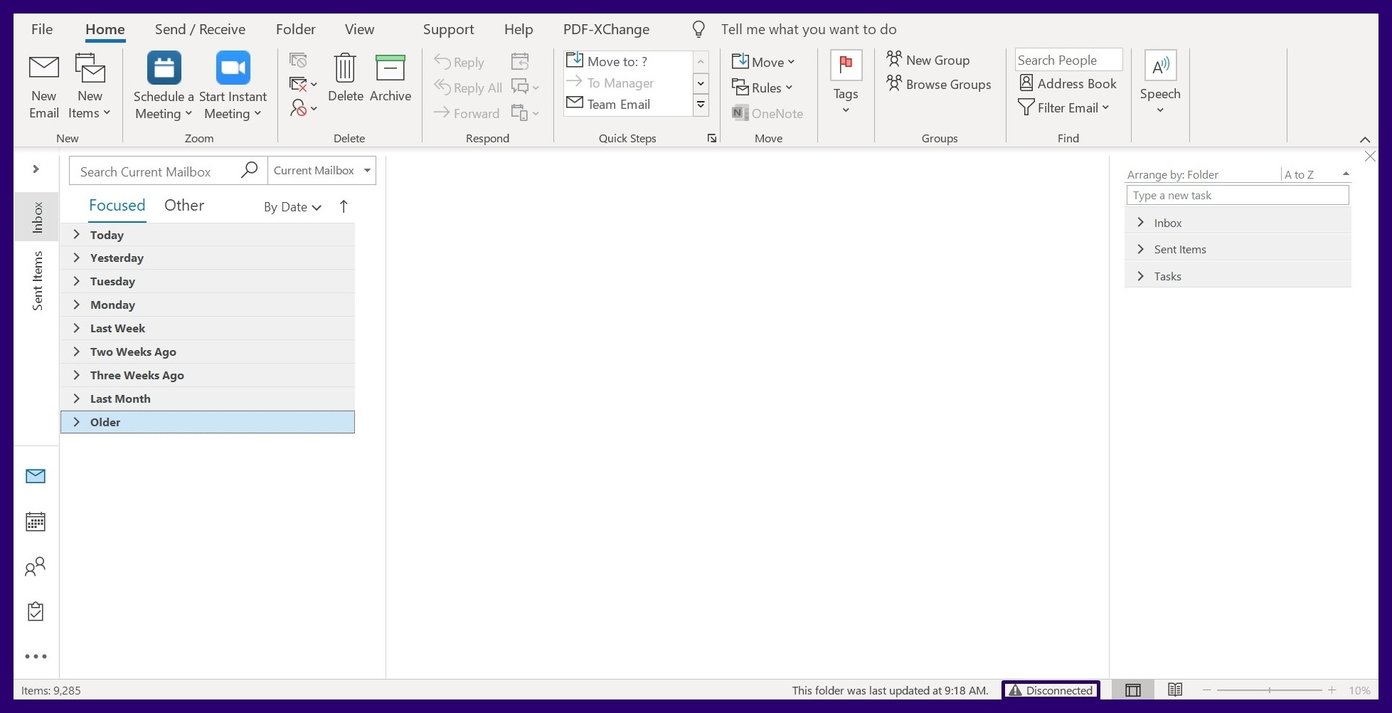Click the Type a new task field

point(1238,195)
